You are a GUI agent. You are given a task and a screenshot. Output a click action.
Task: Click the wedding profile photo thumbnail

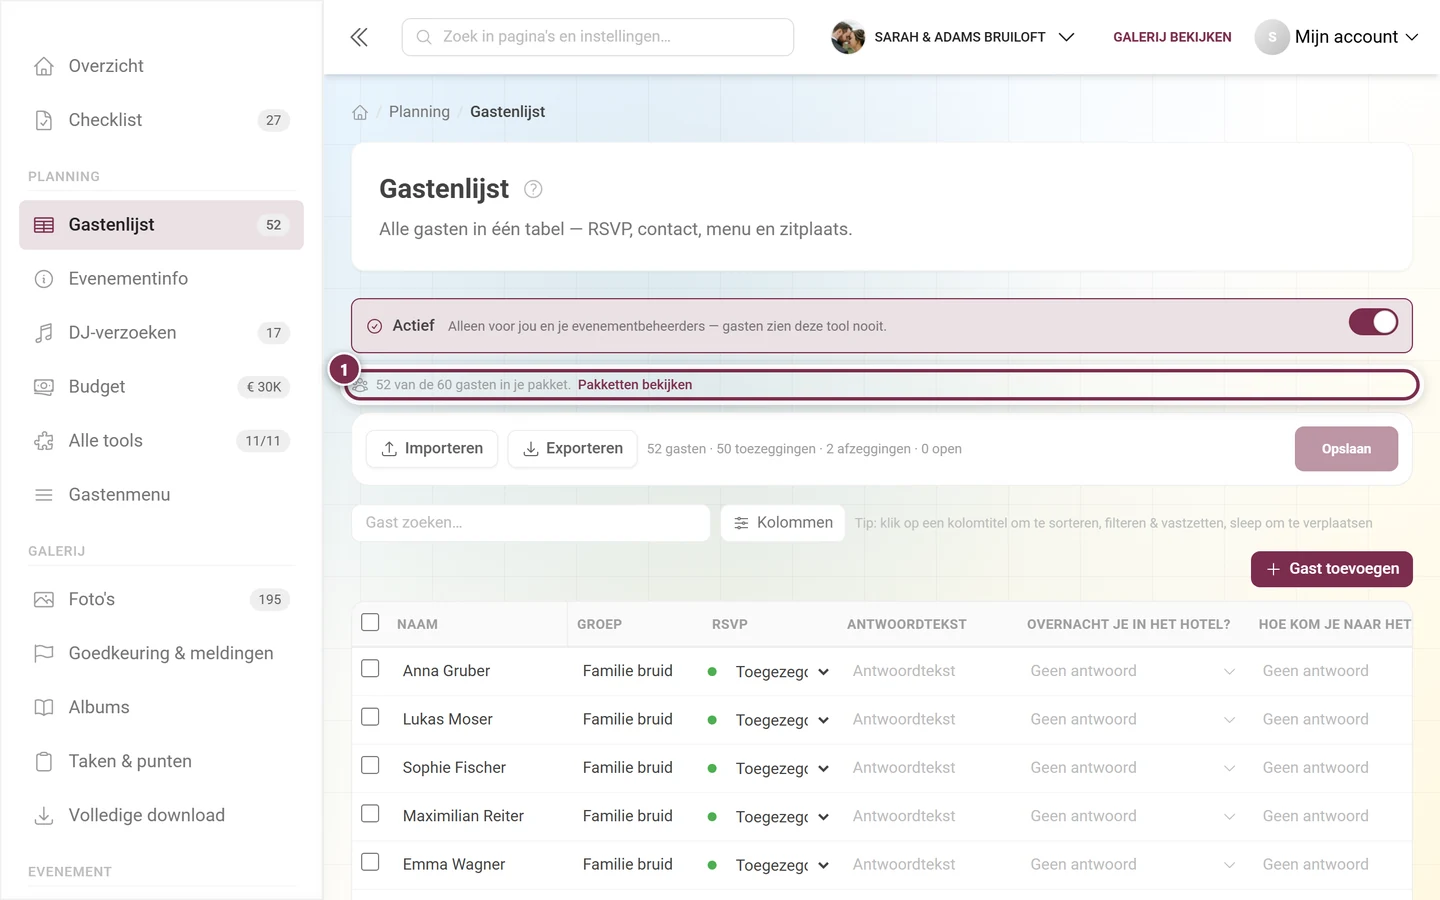pyautogui.click(x=848, y=37)
